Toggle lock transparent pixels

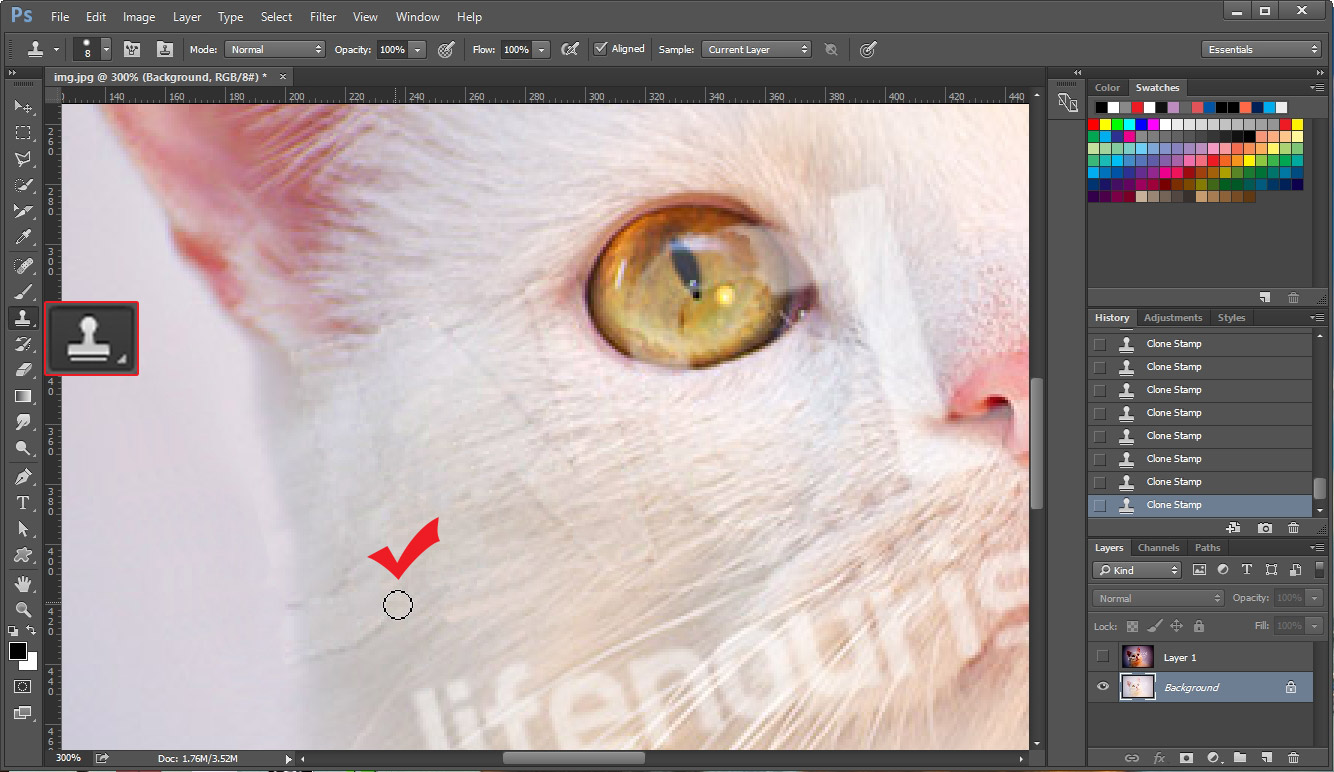(1132, 626)
